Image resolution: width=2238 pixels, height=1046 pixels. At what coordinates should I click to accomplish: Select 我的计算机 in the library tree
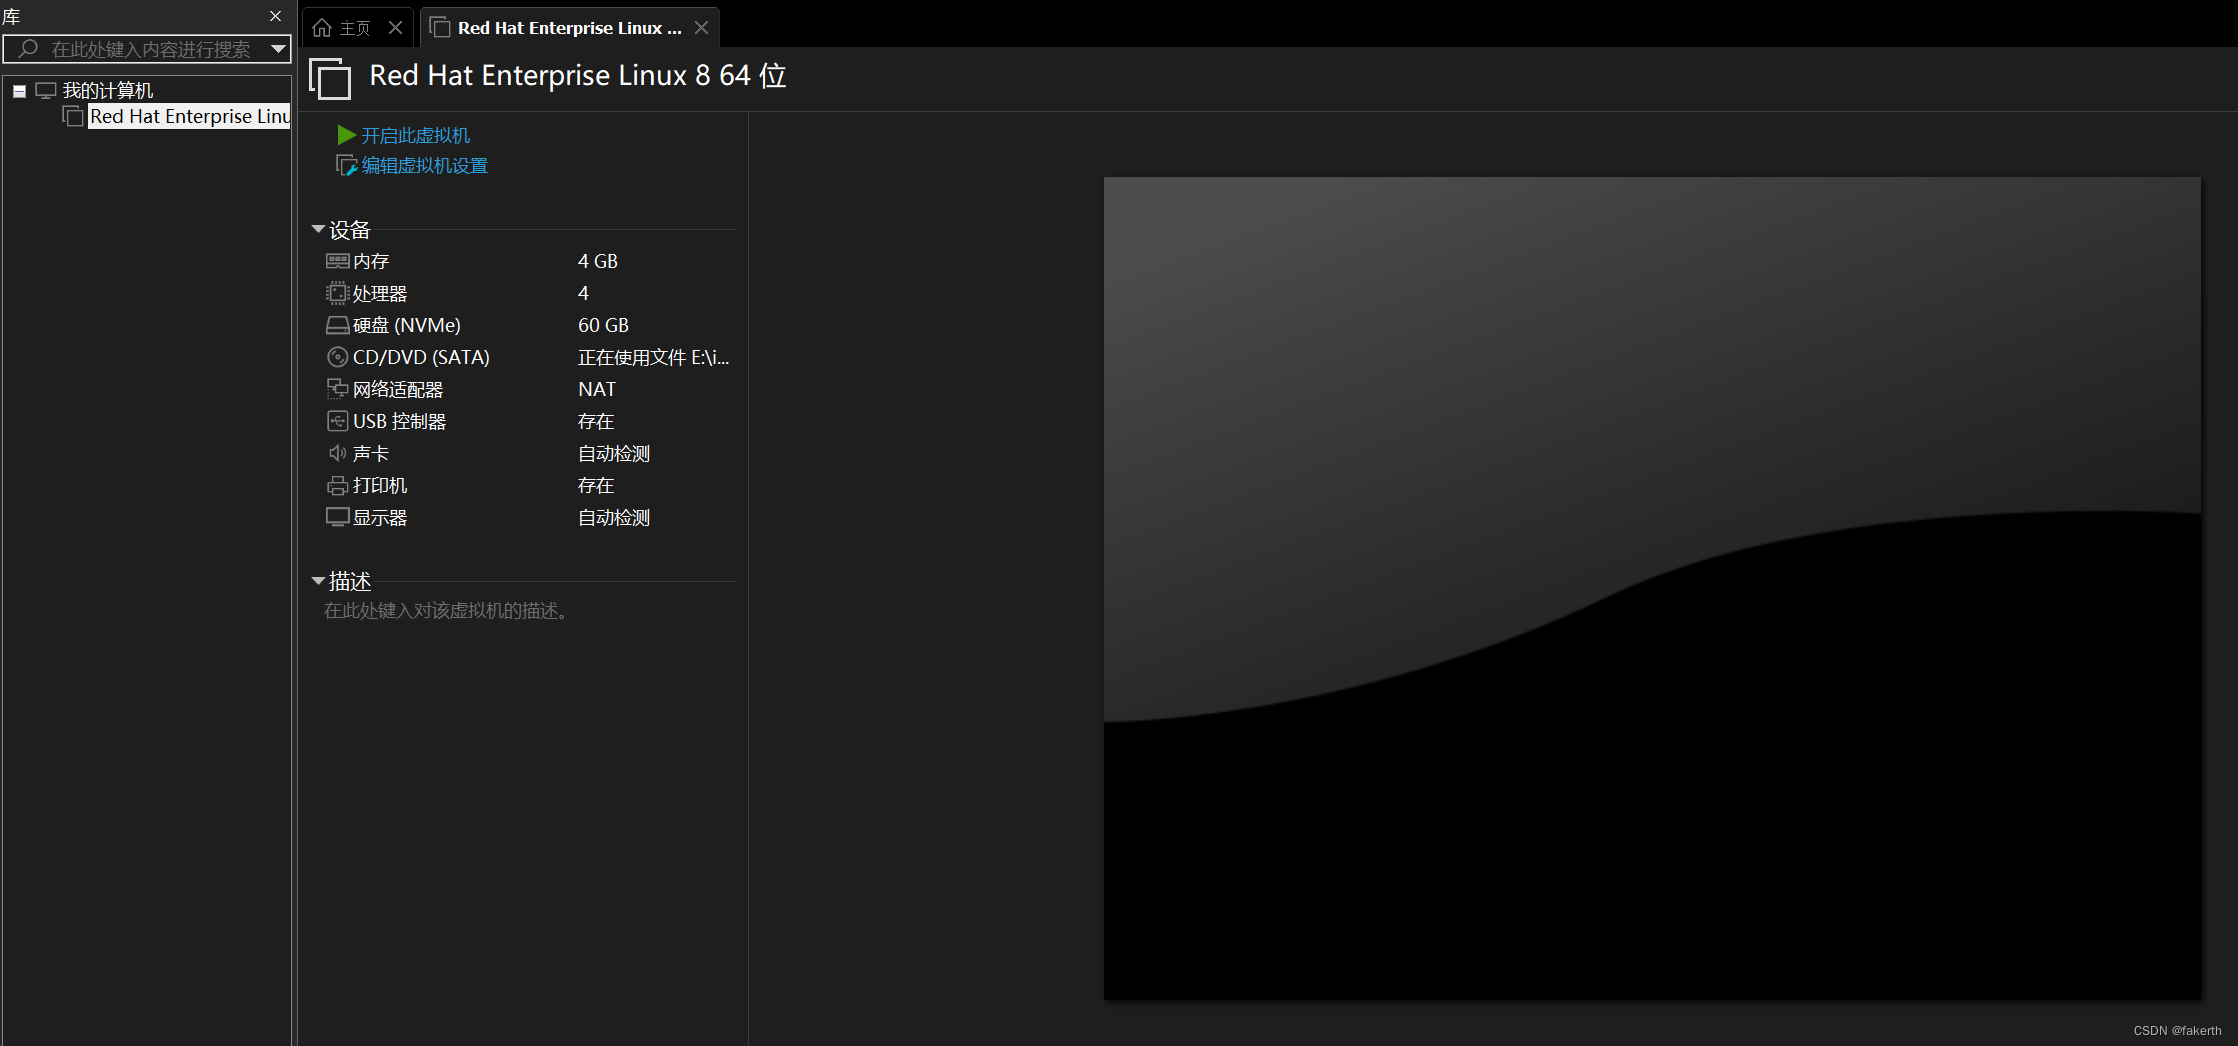[108, 91]
